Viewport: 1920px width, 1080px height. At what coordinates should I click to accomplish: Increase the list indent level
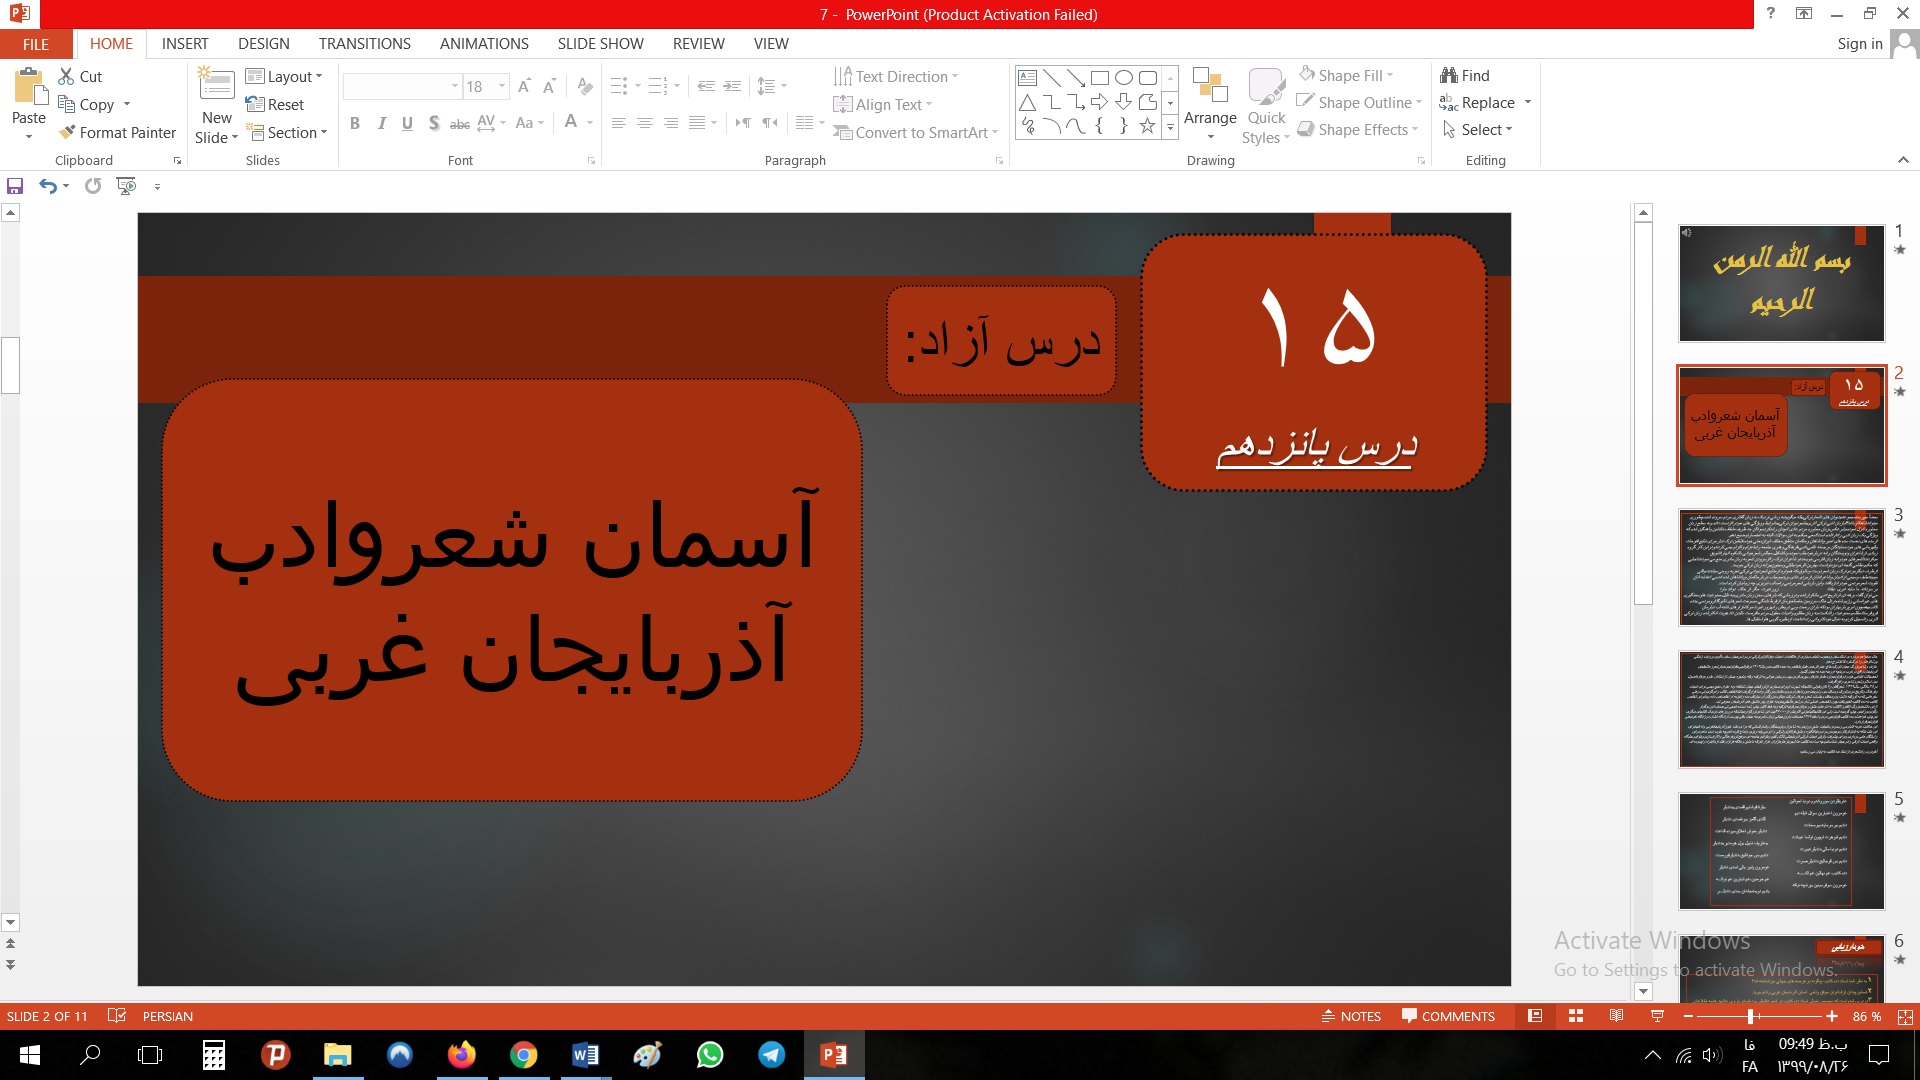(x=733, y=87)
